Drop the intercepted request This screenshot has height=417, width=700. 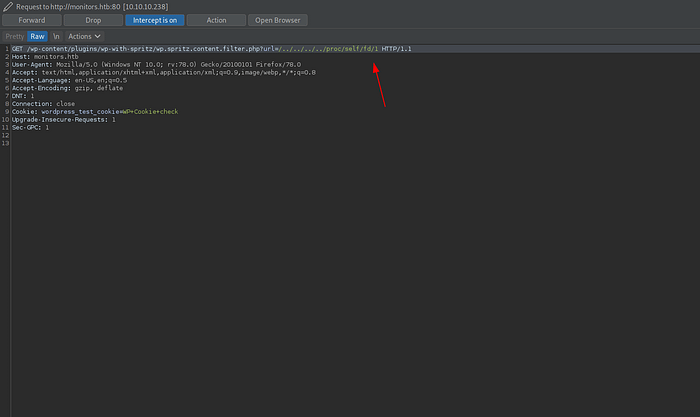click(93, 20)
